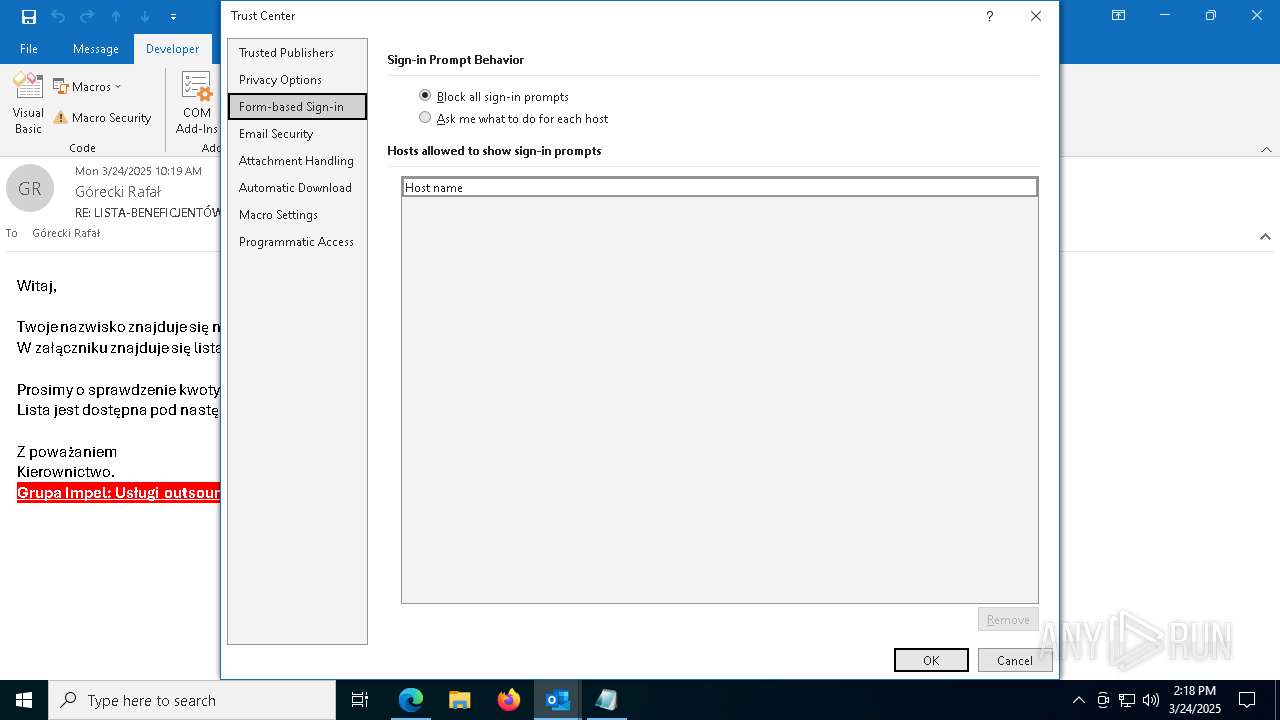Image resolution: width=1280 pixels, height=720 pixels.
Task: Launch Firefox from taskbar
Action: tap(509, 700)
